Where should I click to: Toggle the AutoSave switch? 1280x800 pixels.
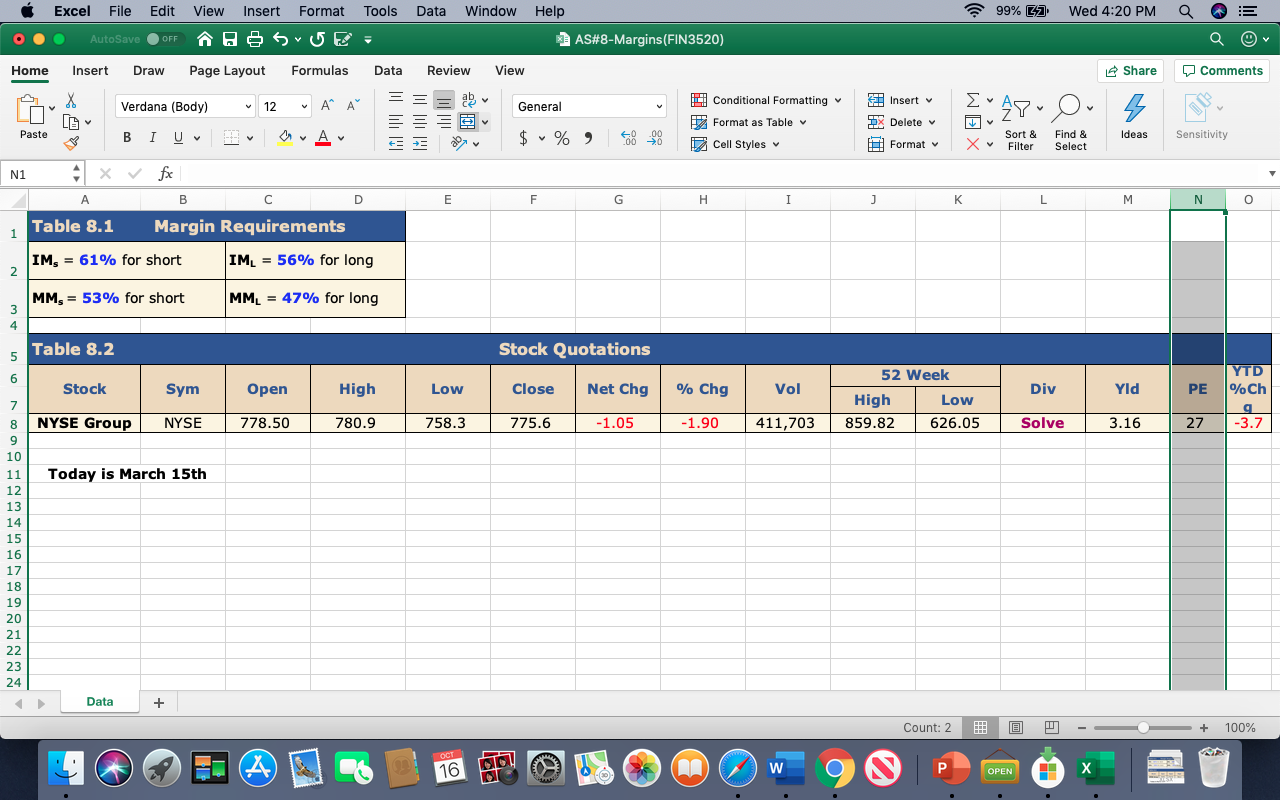163,39
